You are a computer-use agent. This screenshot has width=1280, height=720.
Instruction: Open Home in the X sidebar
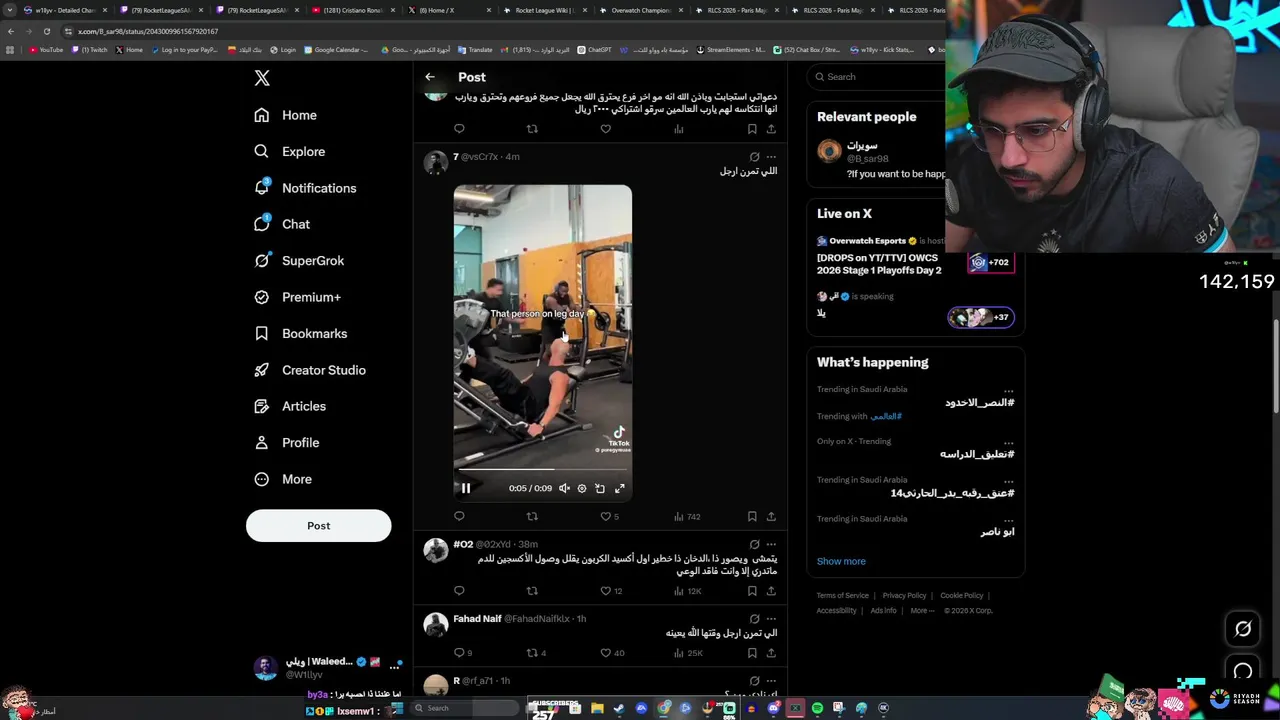285,115
